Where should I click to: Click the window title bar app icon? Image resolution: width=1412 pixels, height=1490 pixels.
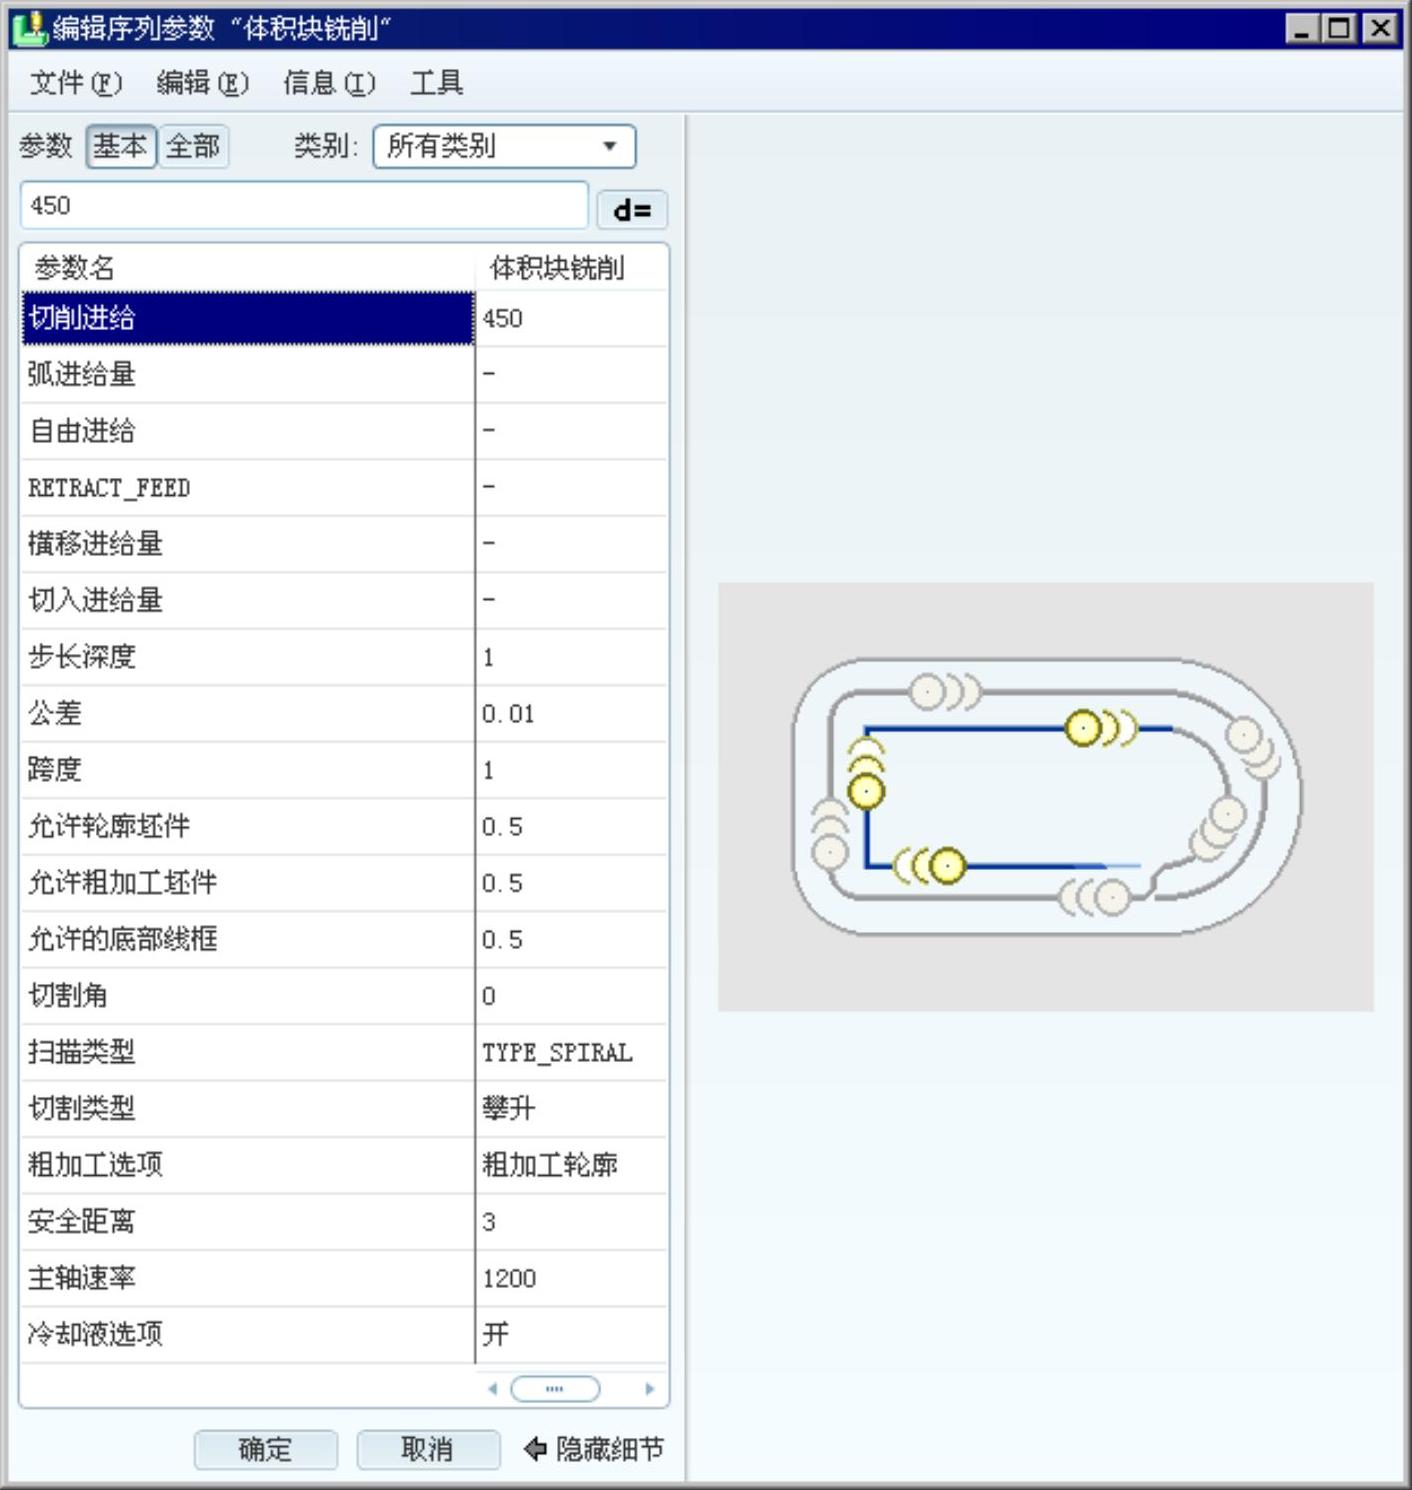click(30, 28)
